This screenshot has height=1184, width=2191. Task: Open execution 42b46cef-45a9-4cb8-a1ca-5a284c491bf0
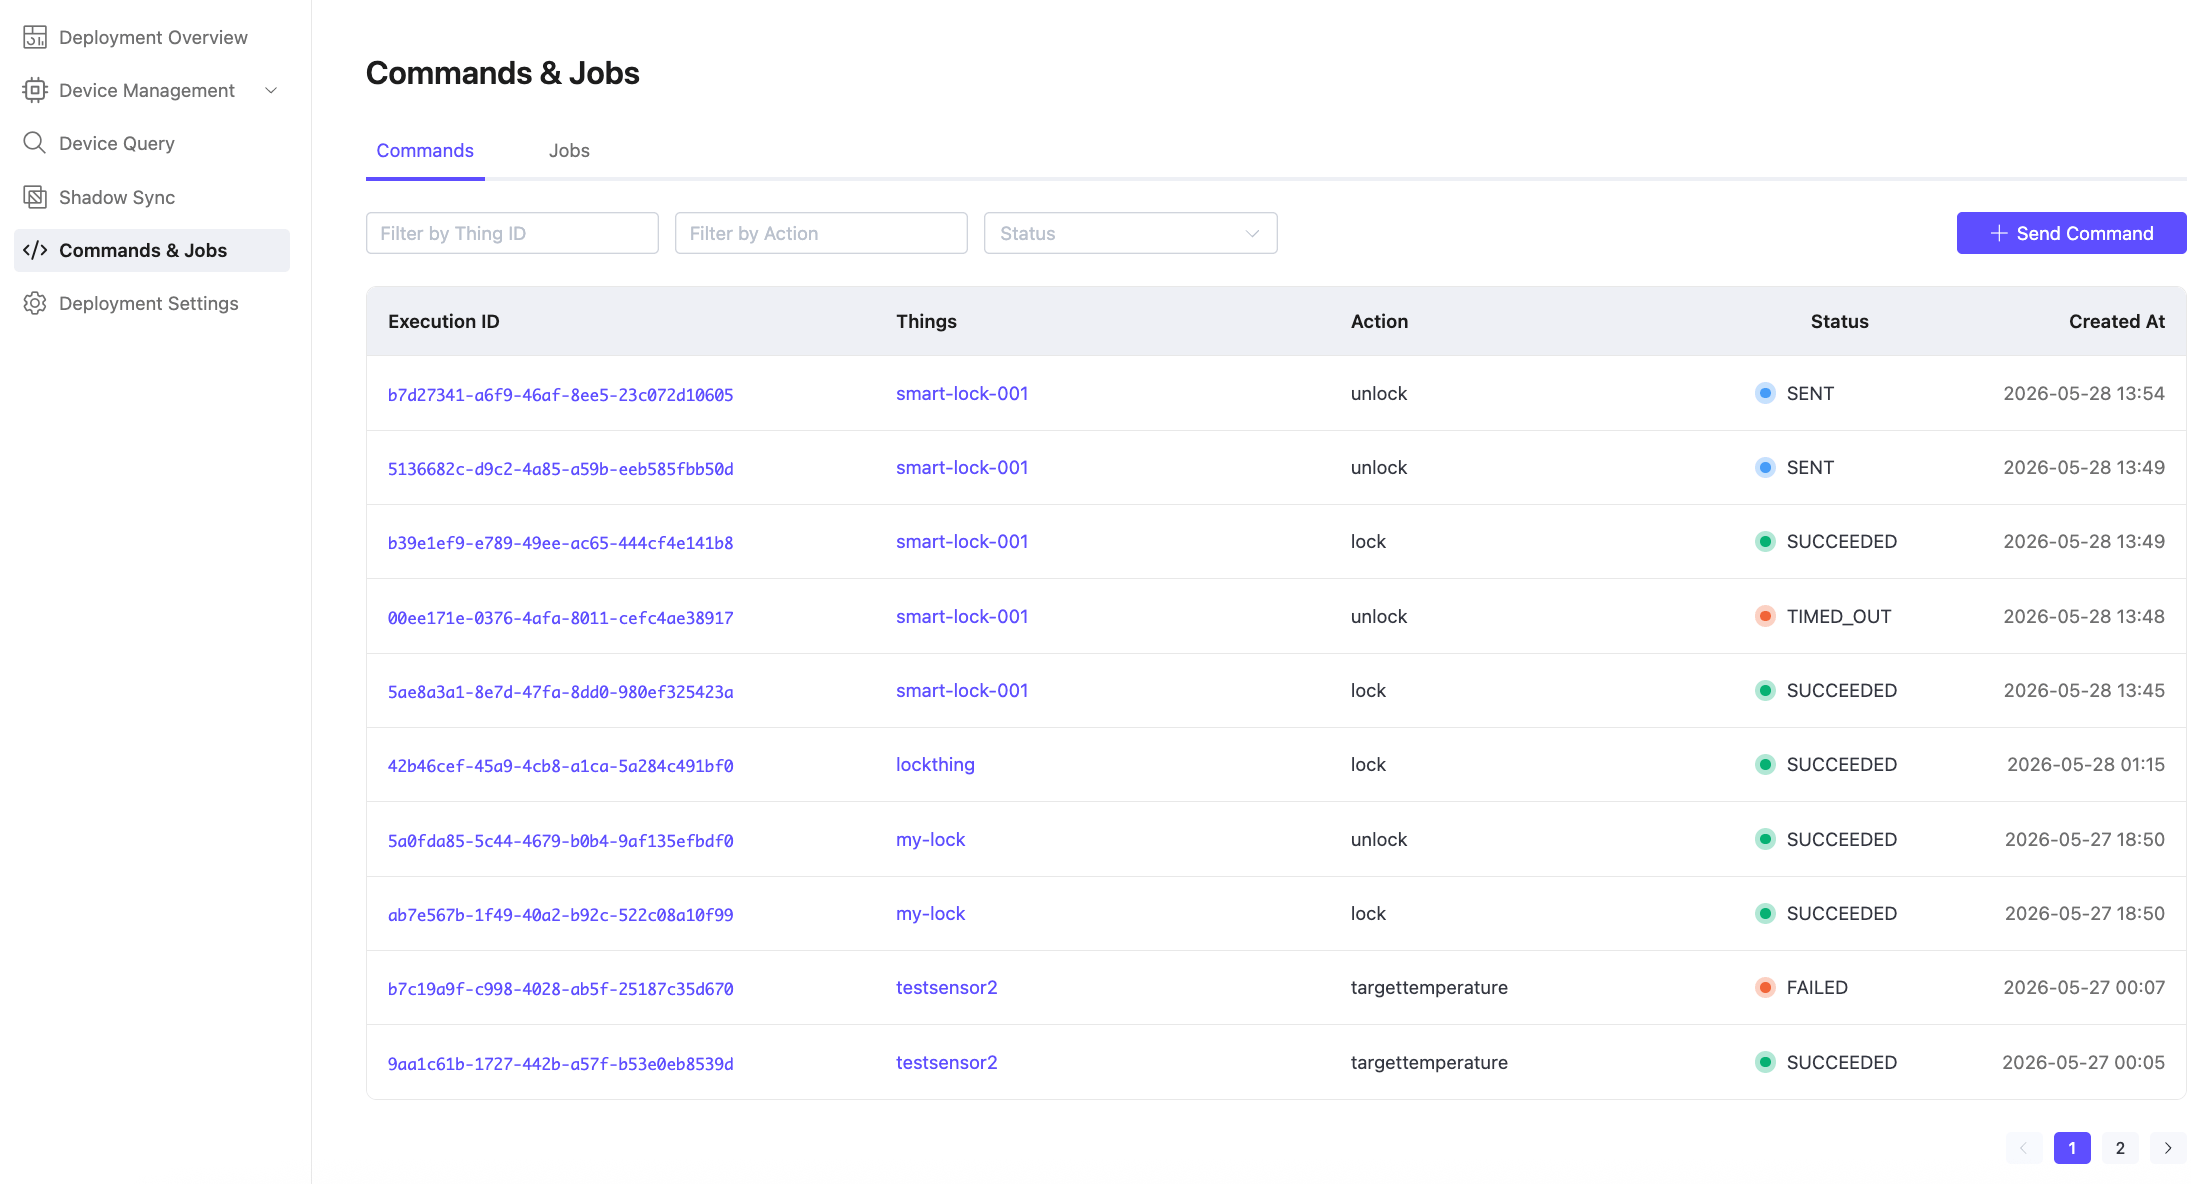(x=560, y=766)
